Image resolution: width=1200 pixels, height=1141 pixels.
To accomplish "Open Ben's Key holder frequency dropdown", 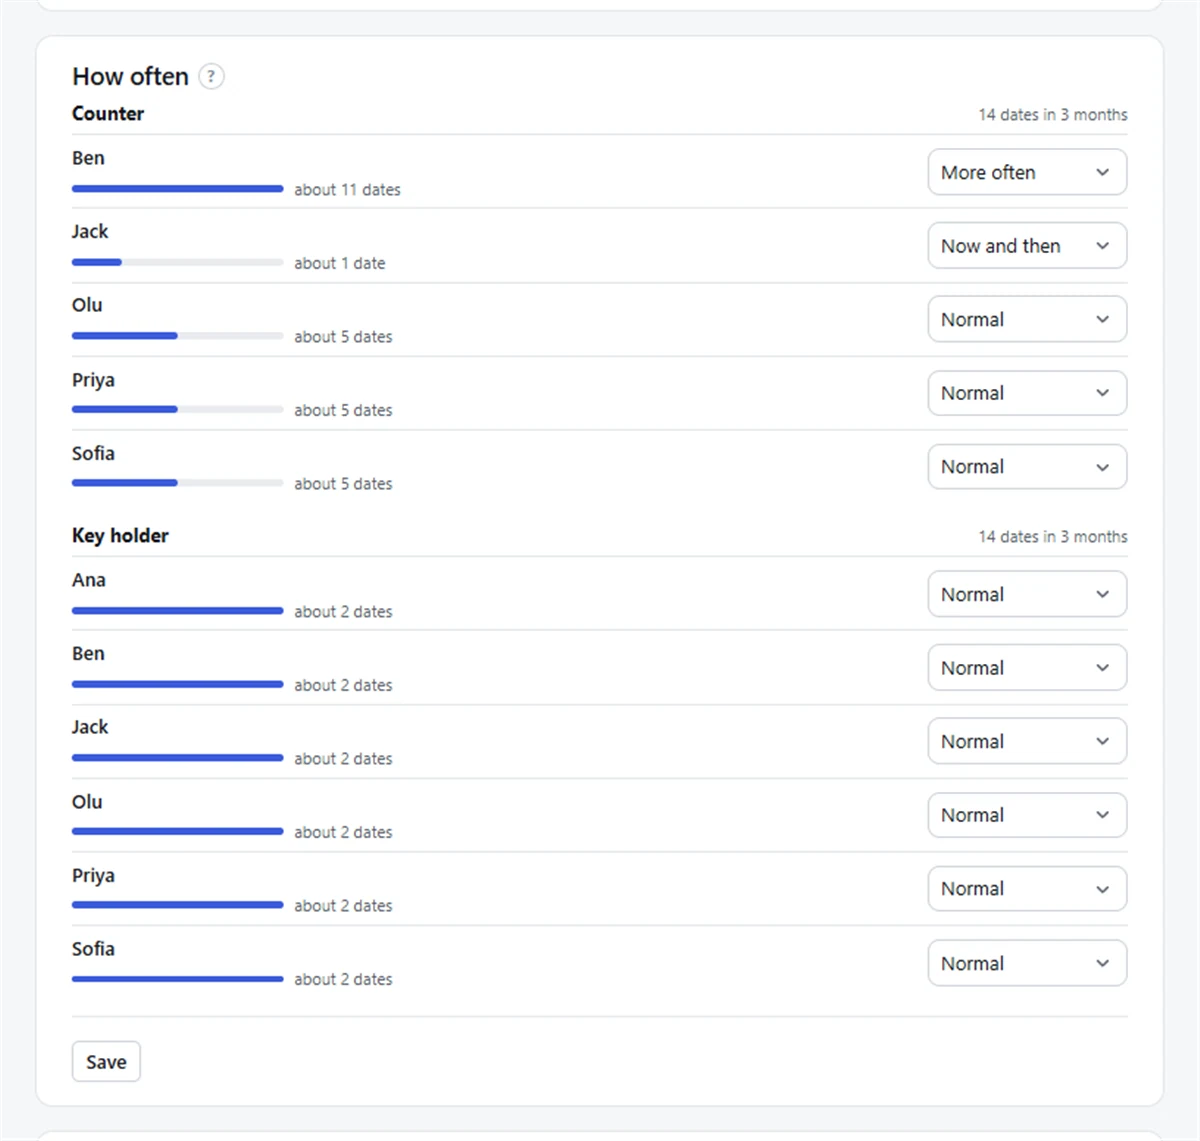I will point(1027,668).
